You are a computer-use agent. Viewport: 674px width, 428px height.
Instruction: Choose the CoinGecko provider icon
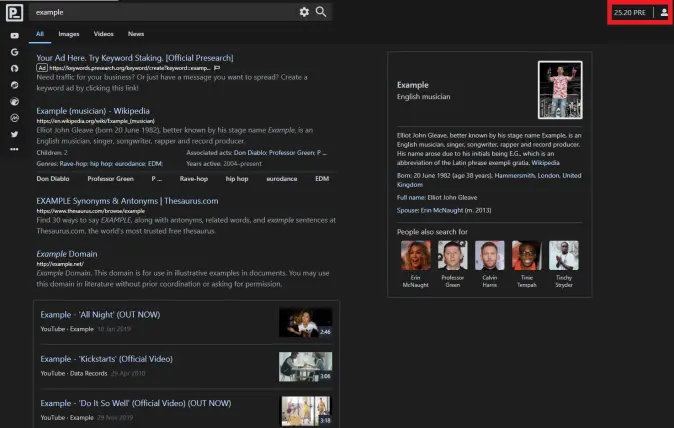(15, 101)
